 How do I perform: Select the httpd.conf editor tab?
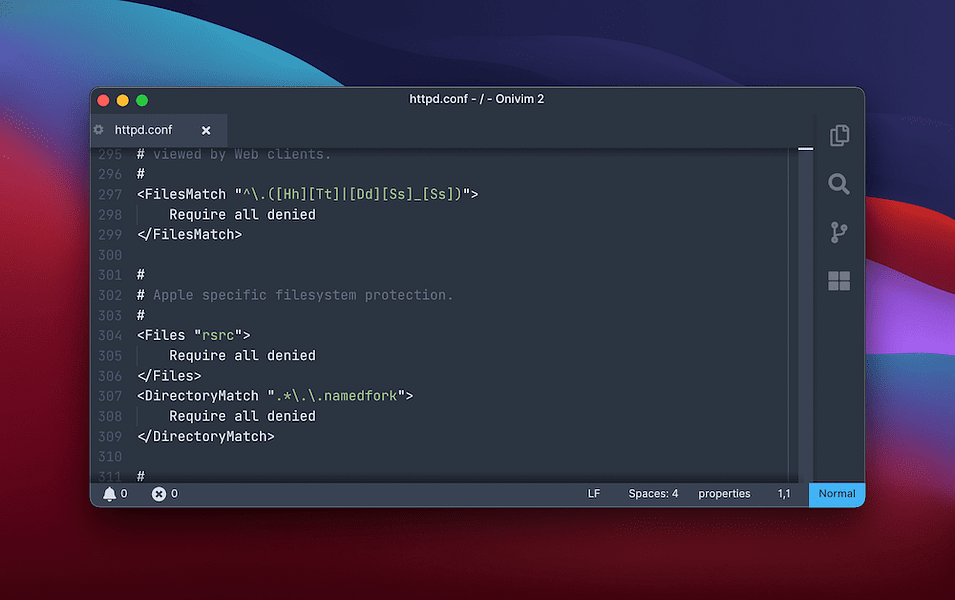tap(144, 130)
